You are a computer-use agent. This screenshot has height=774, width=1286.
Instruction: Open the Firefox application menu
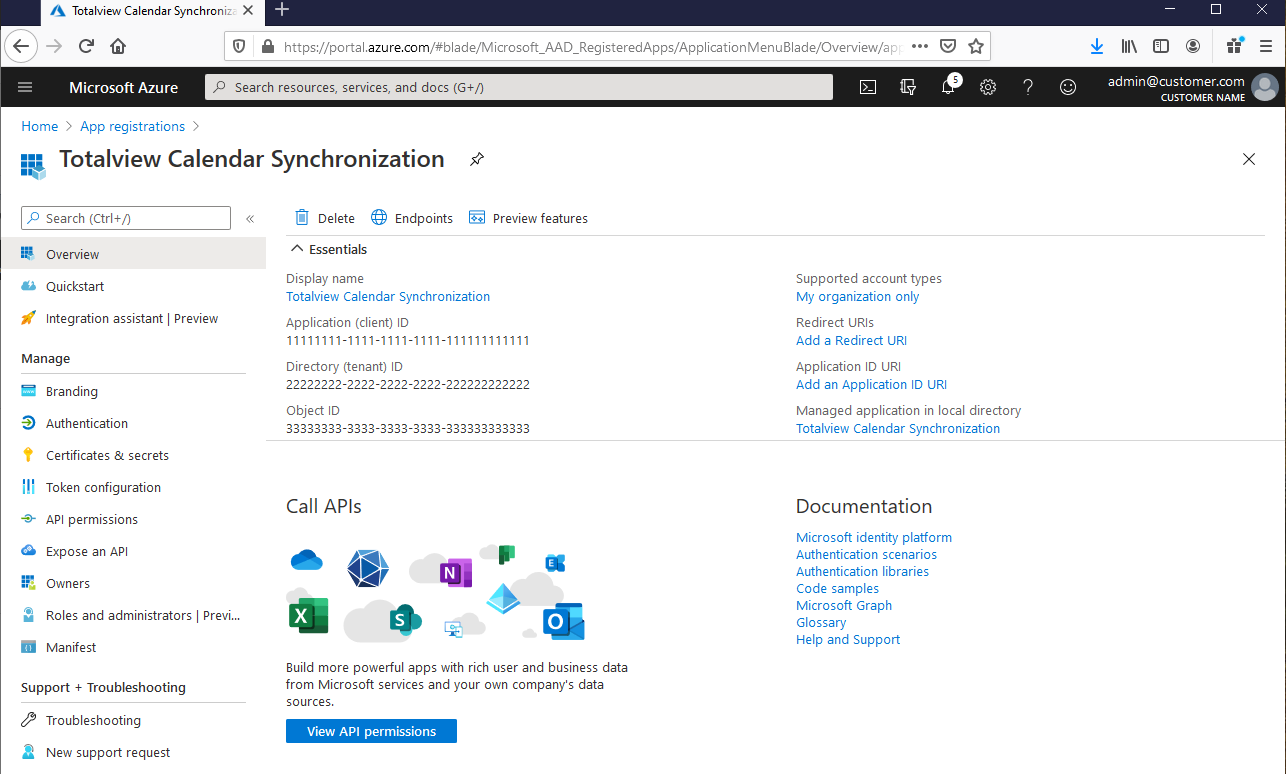pos(1265,46)
